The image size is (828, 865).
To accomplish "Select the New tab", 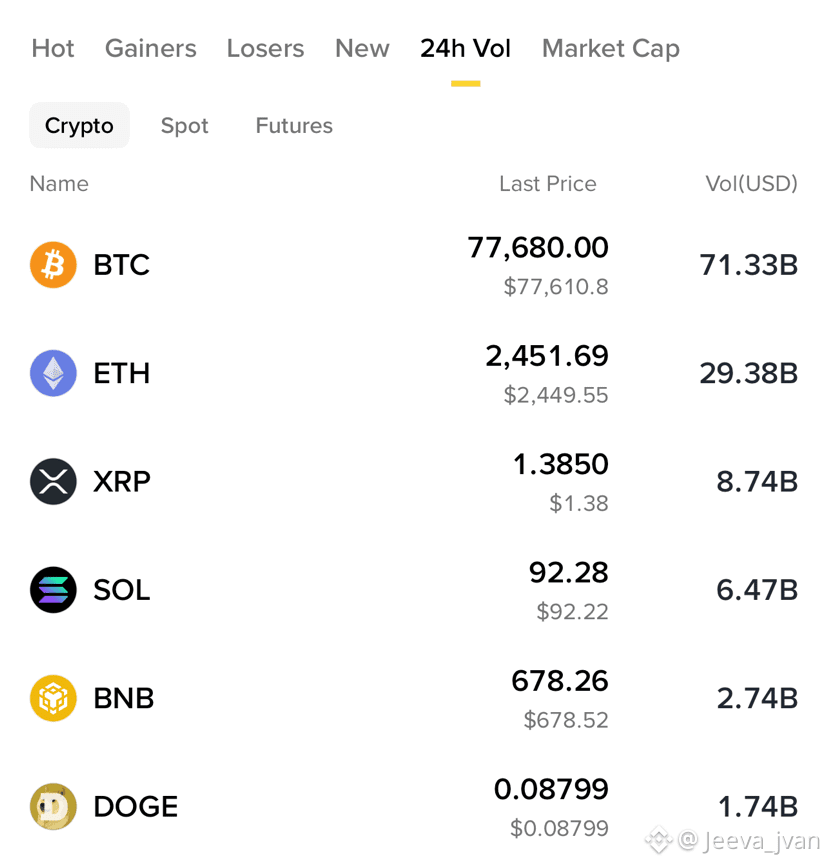I will coord(362,49).
